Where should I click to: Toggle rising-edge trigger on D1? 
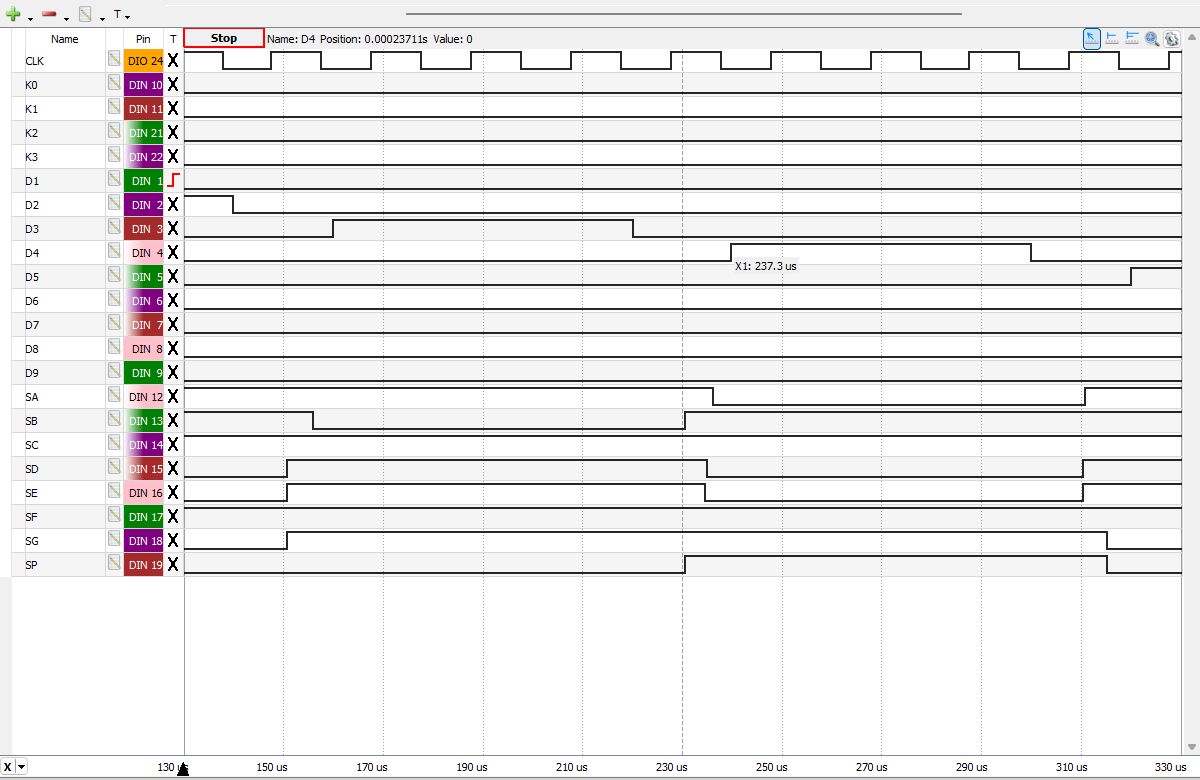(173, 180)
